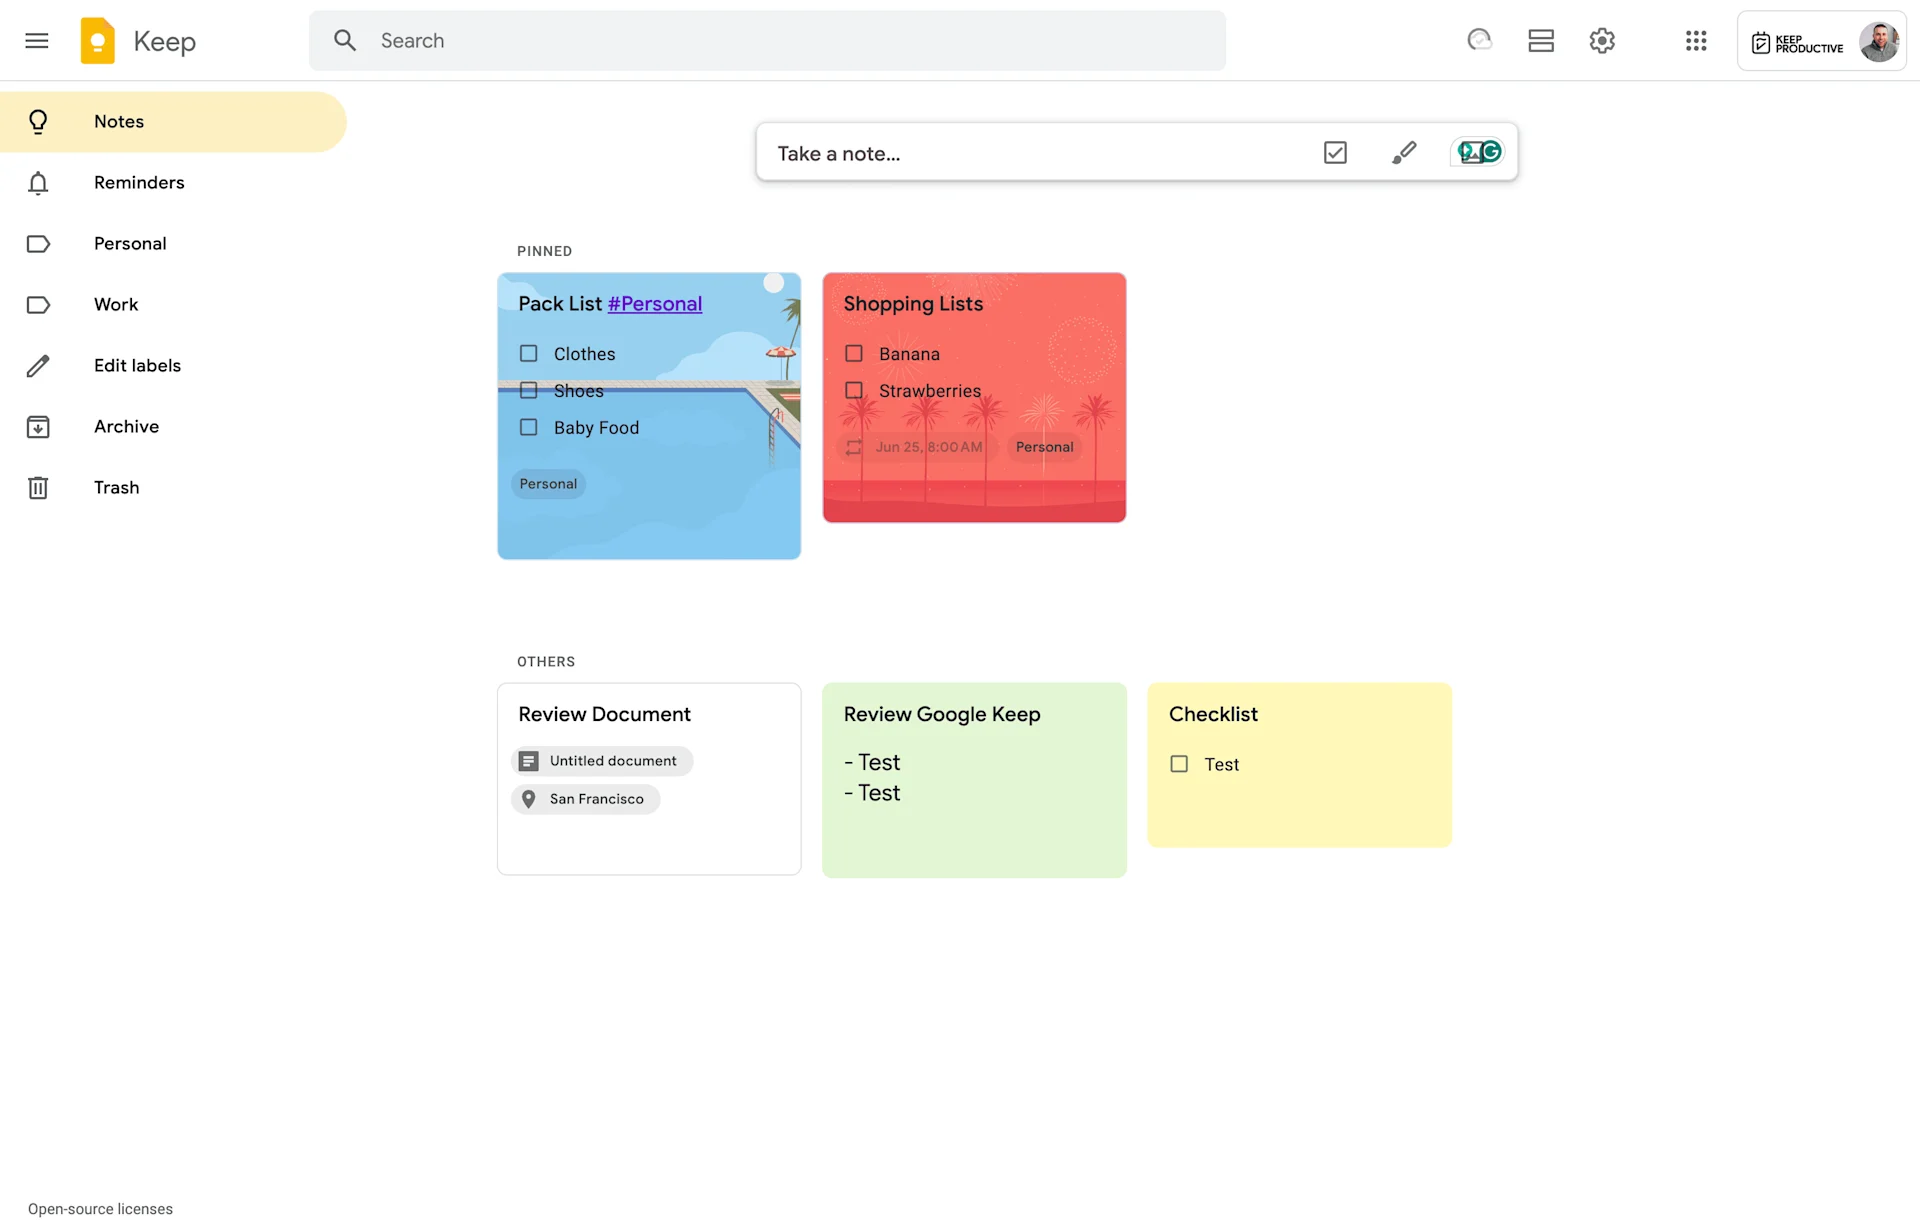This screenshot has height=1220, width=1920.
Task: Go to the Personal label section
Action: coord(130,243)
